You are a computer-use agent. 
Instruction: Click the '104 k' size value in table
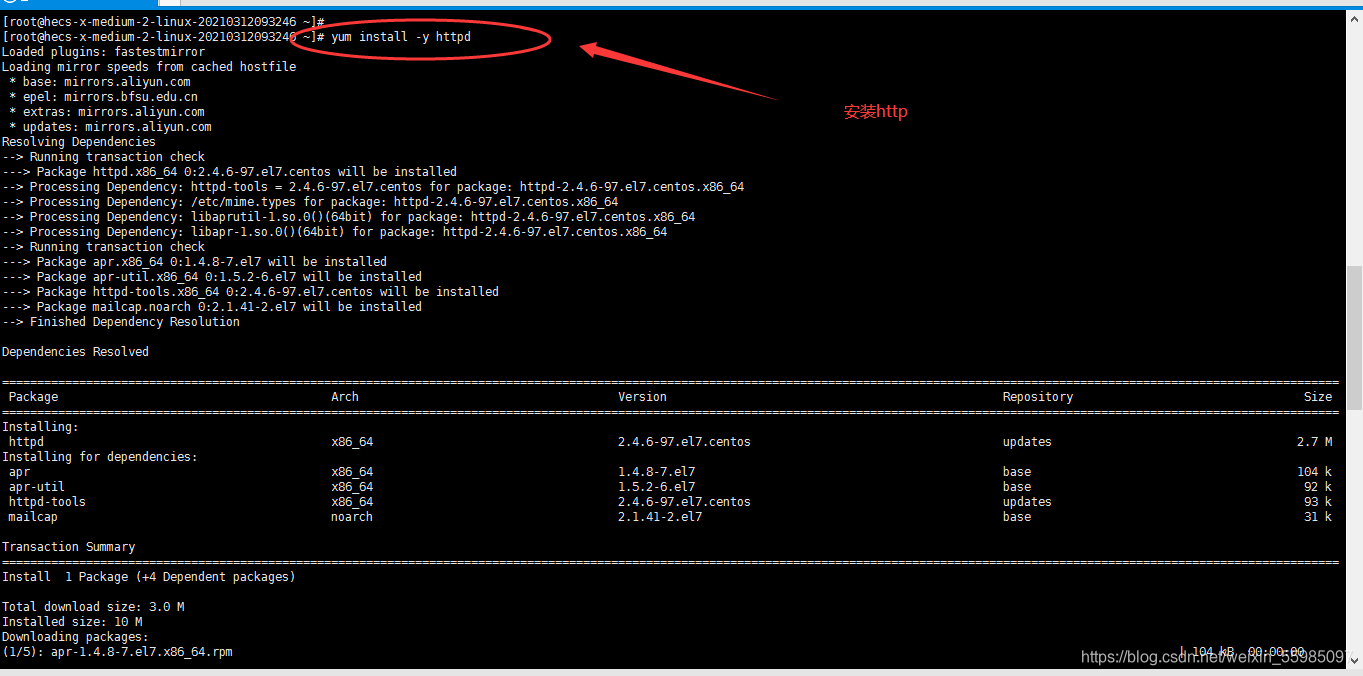1314,472
